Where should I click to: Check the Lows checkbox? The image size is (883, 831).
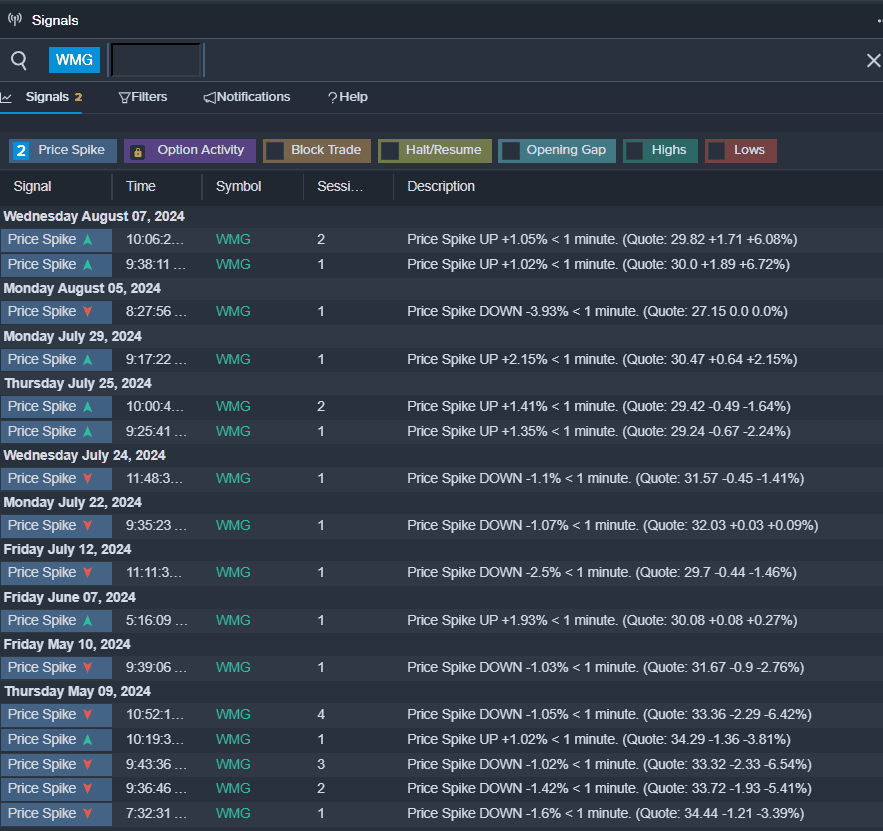click(x=716, y=151)
